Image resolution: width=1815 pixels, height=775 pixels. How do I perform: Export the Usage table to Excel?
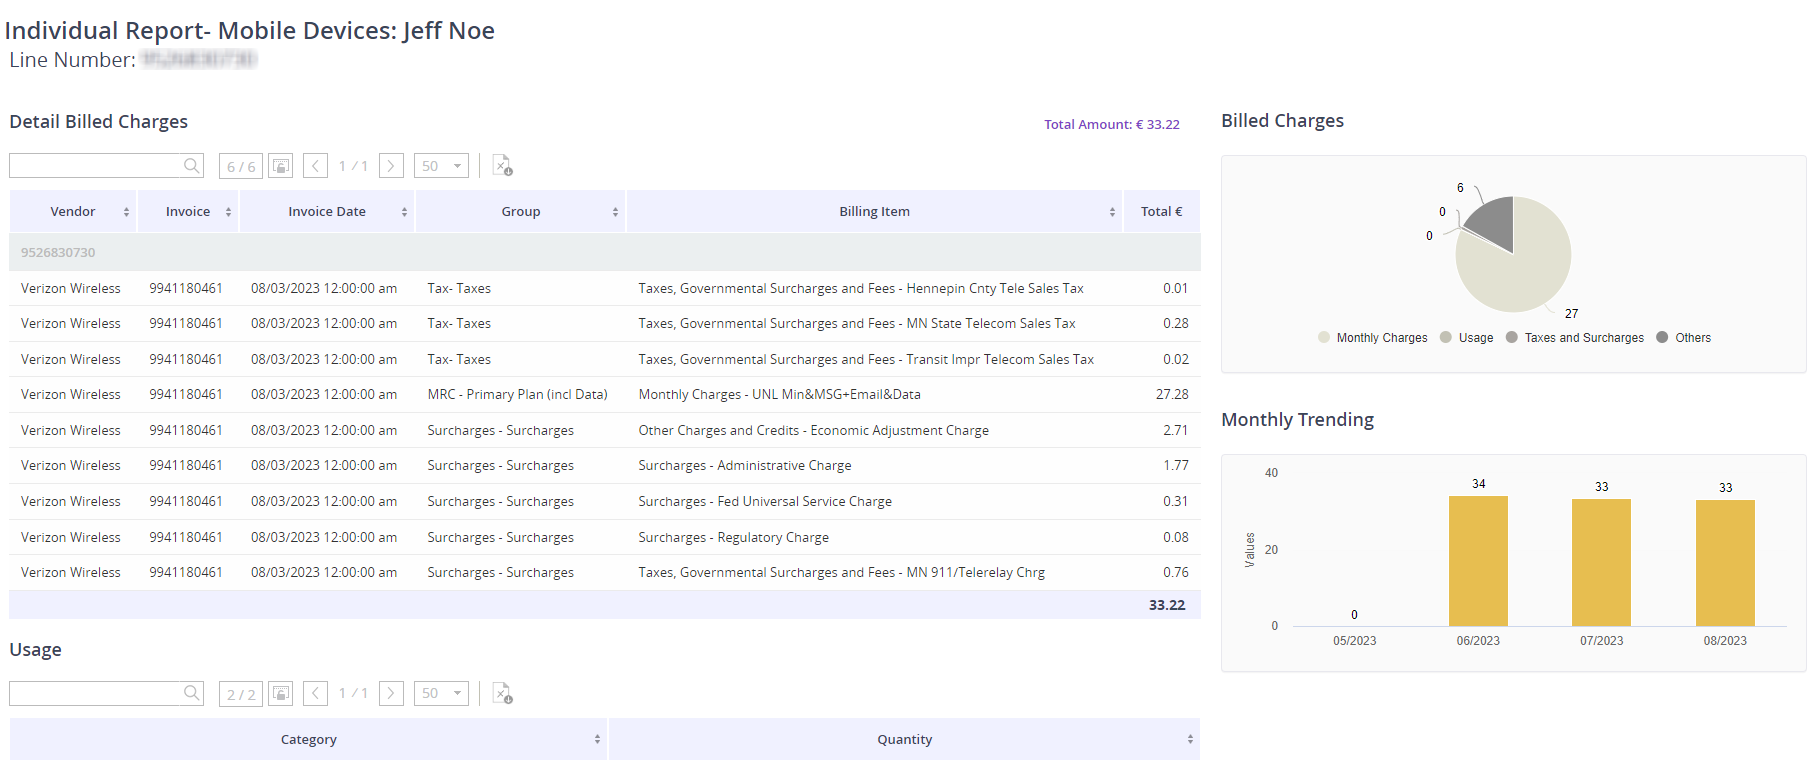(x=502, y=693)
